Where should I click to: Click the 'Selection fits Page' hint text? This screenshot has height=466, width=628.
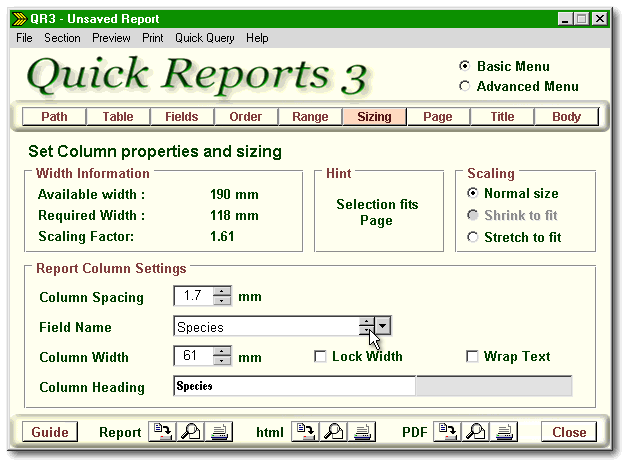click(x=377, y=212)
